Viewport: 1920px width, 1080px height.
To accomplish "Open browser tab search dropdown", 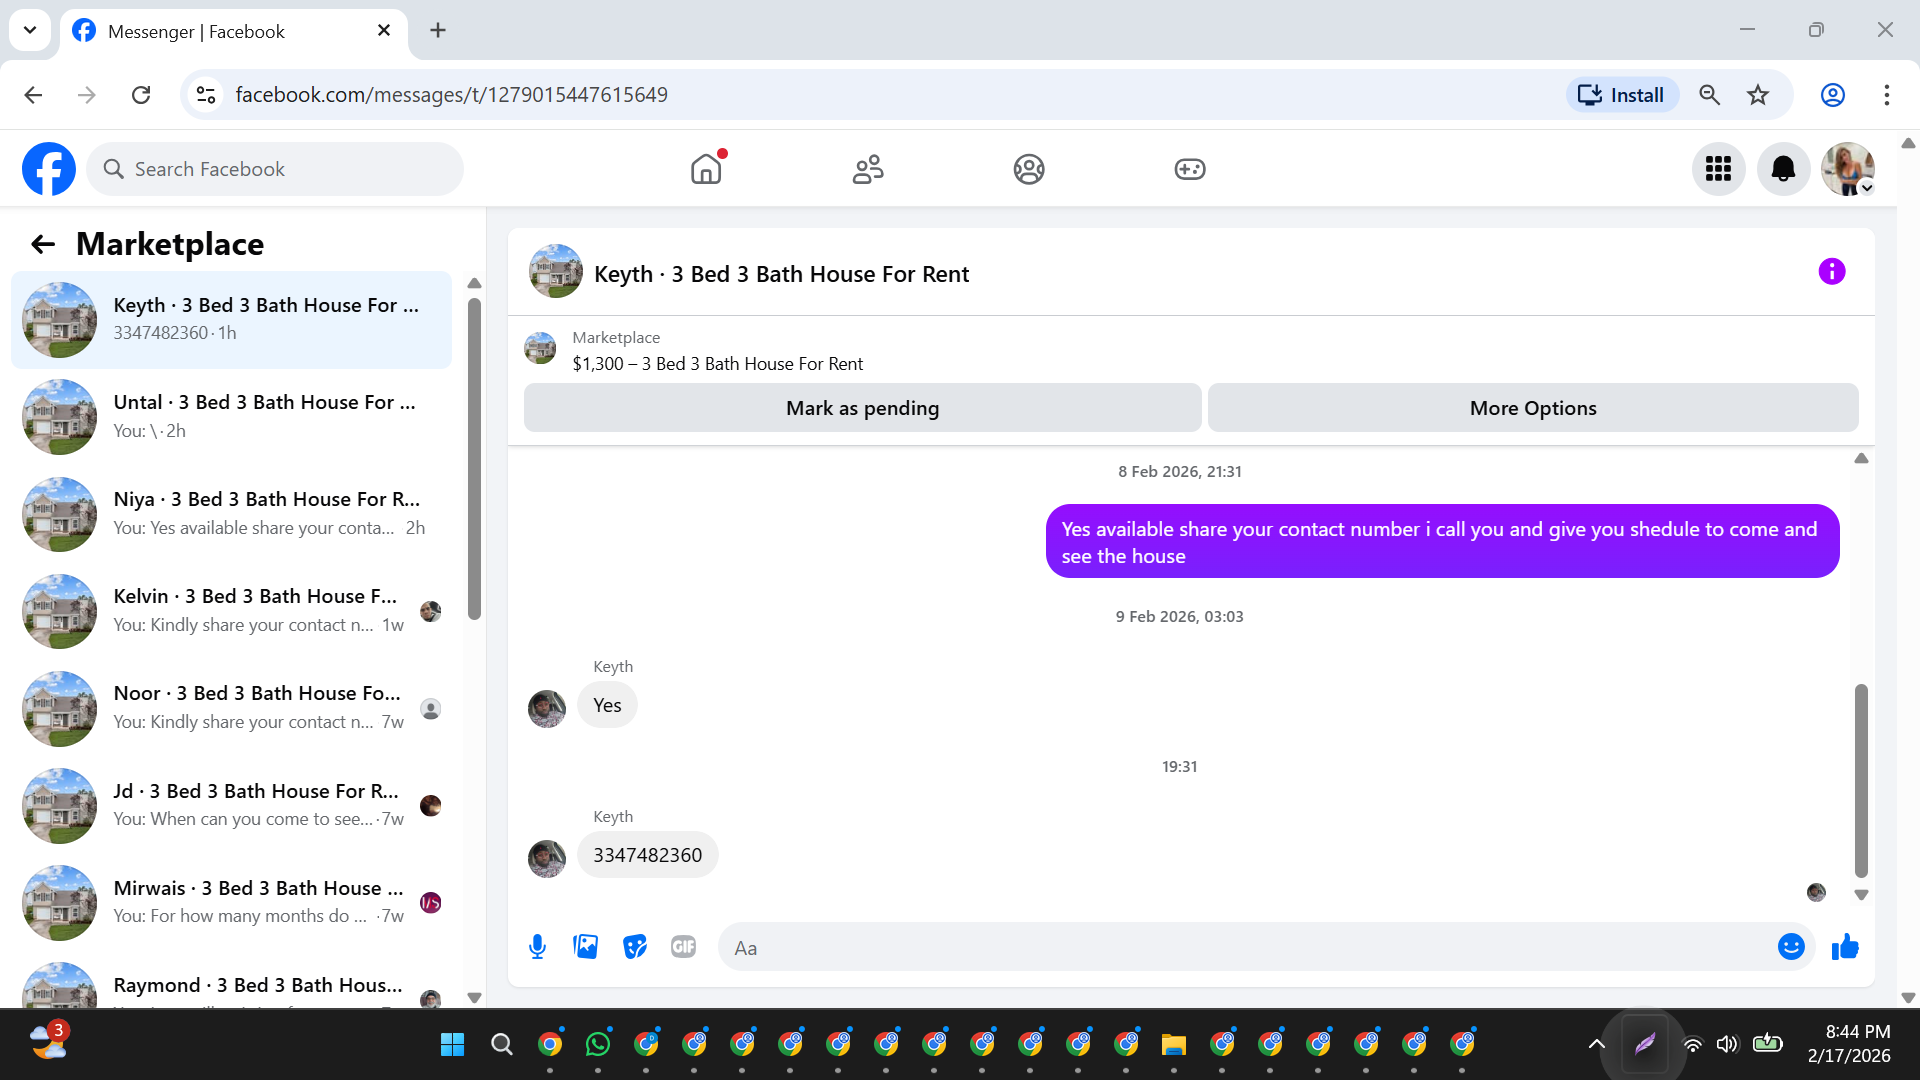I will tap(30, 30).
